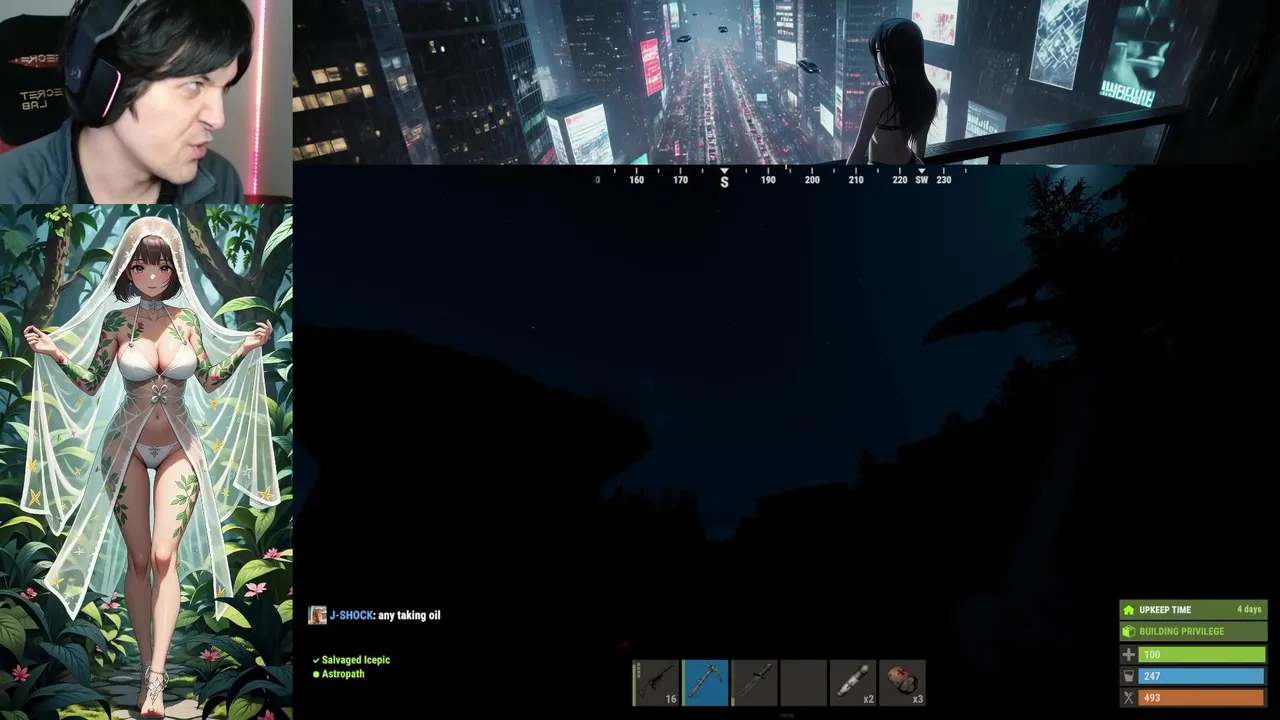Click the water cup thirst icon
This screenshot has width=1280, height=720.
pyautogui.click(x=1129, y=677)
